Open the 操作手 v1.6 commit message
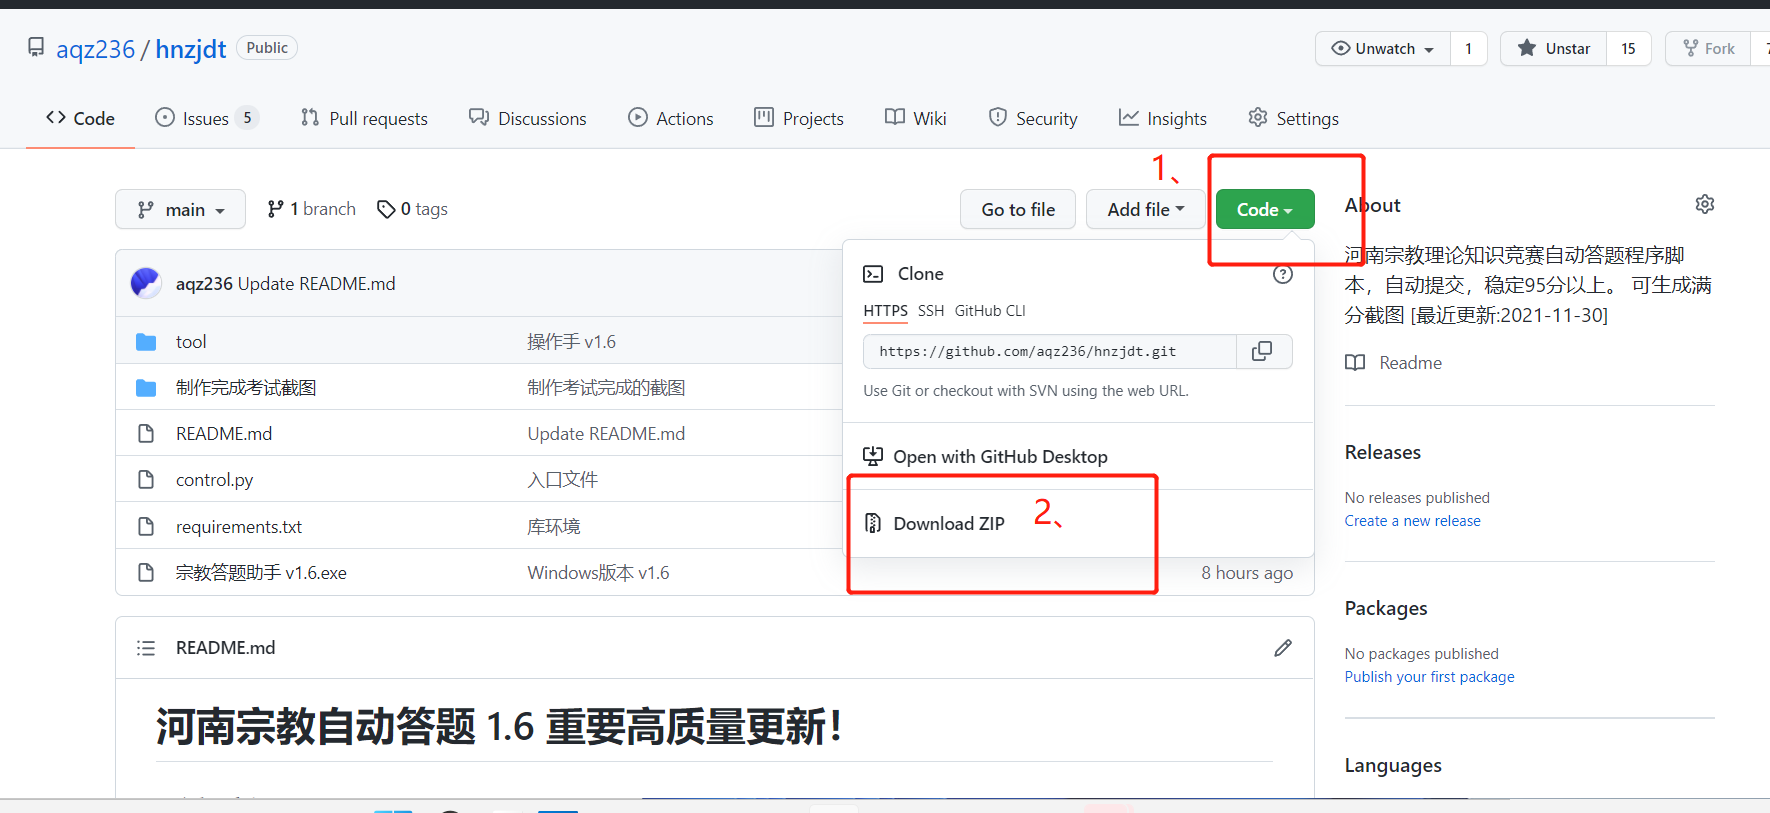Image resolution: width=1770 pixels, height=813 pixels. 572,342
